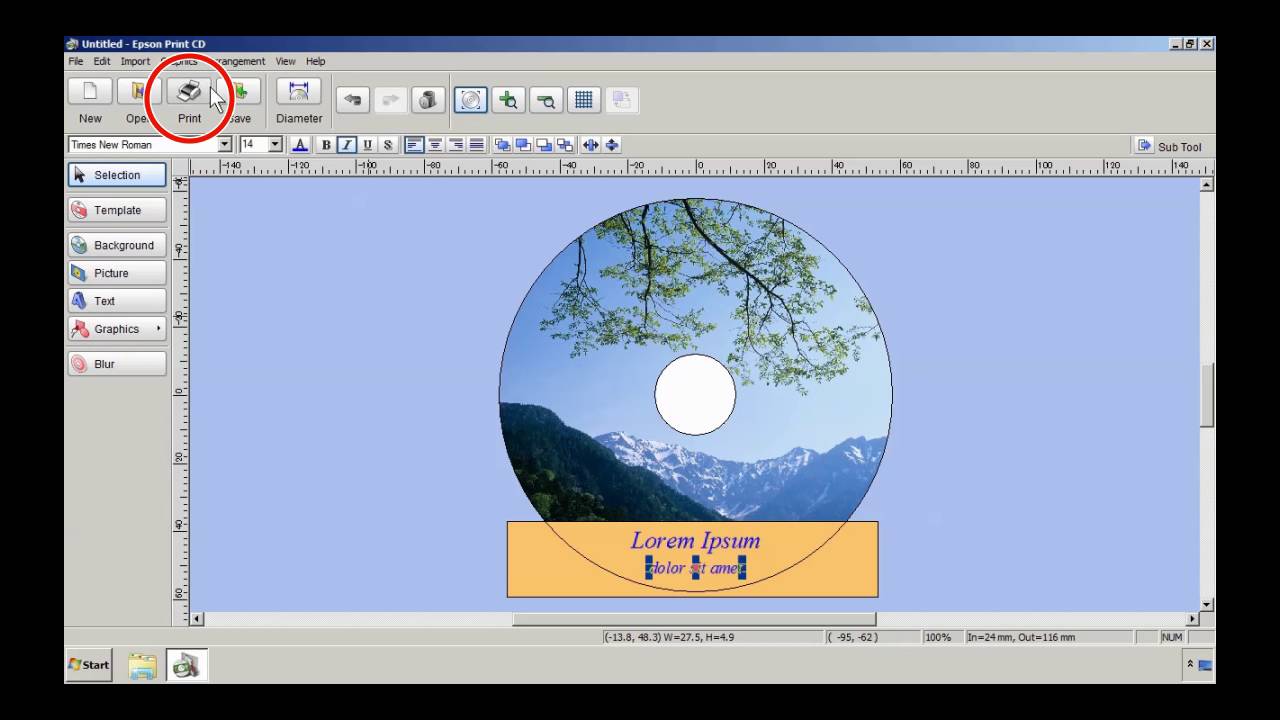
Task: Click the center horizontally icon
Action: coord(591,145)
